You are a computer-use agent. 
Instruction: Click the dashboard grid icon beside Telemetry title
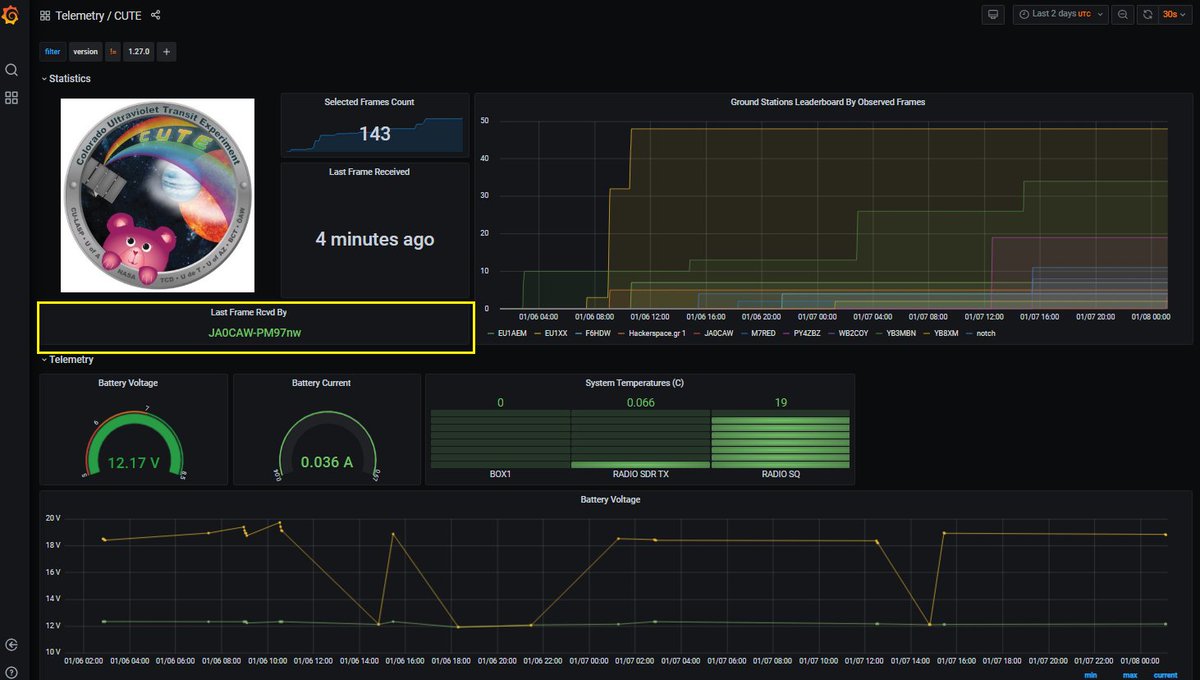[45, 15]
